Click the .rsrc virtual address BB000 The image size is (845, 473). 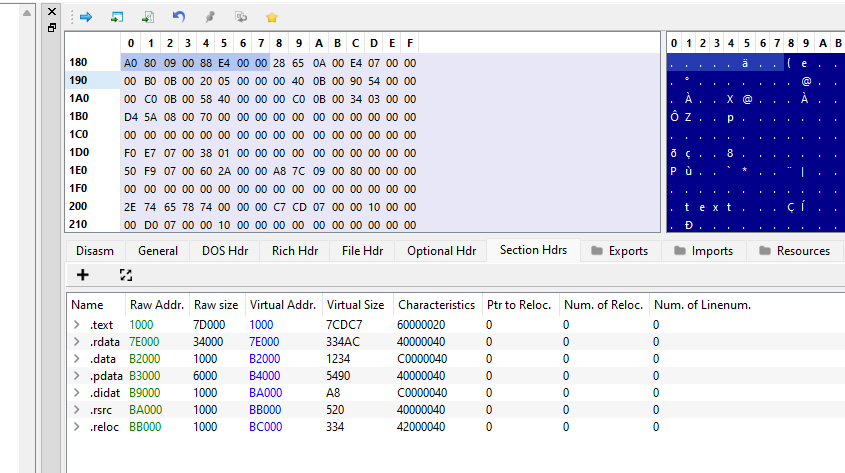coord(265,410)
